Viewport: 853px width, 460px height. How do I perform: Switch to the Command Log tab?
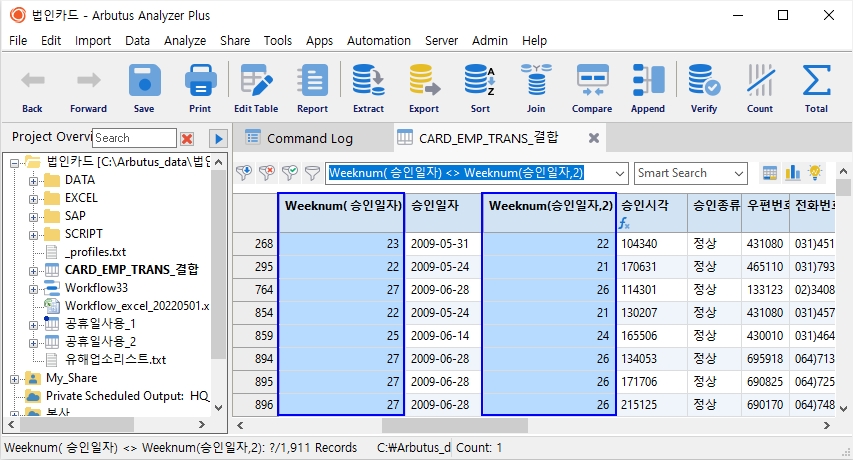[310, 139]
